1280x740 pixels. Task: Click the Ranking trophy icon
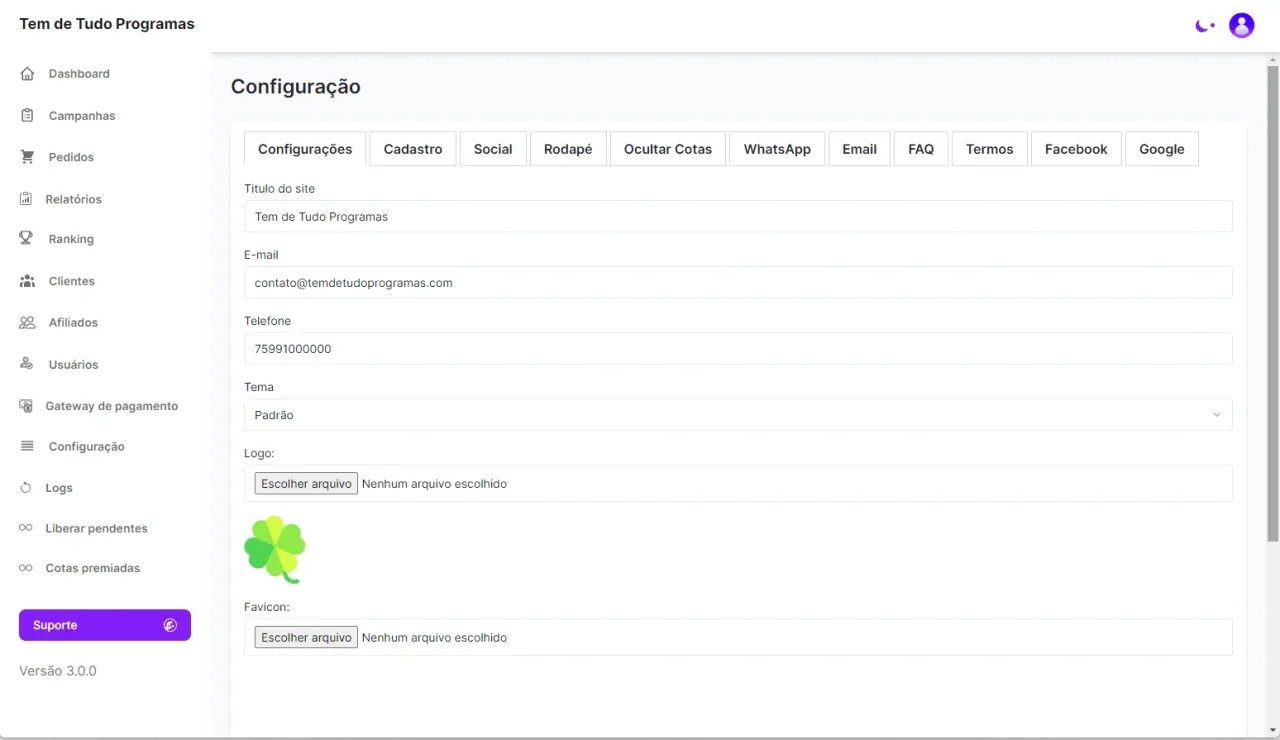pos(27,239)
